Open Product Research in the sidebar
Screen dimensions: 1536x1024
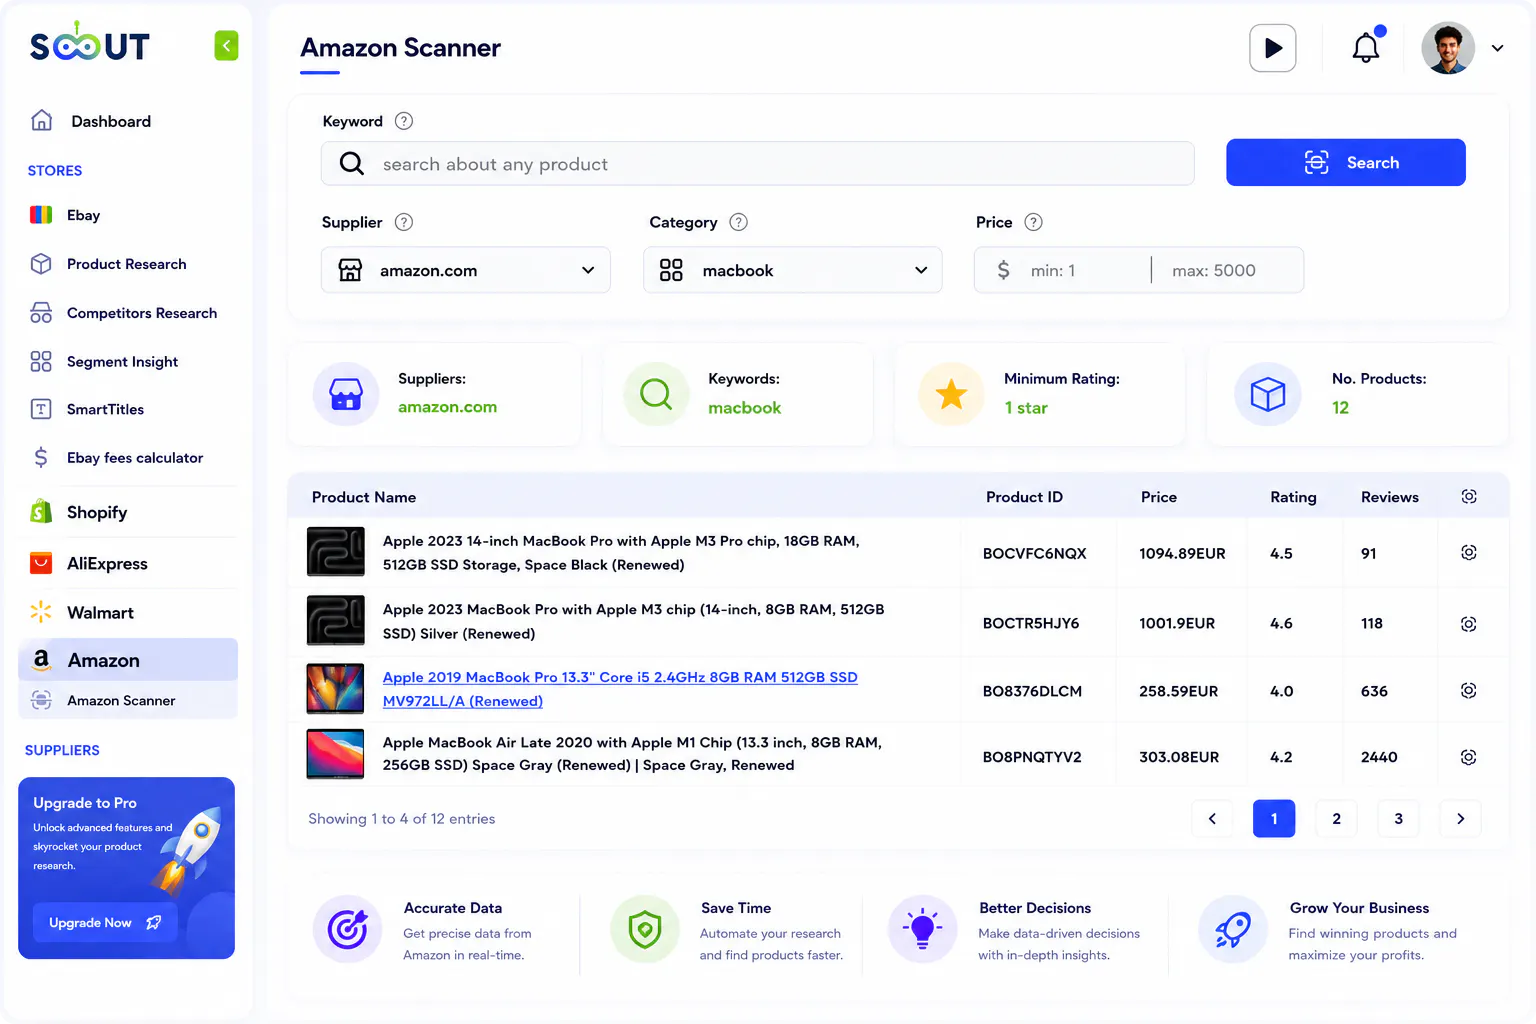pyautogui.click(x=108, y=264)
